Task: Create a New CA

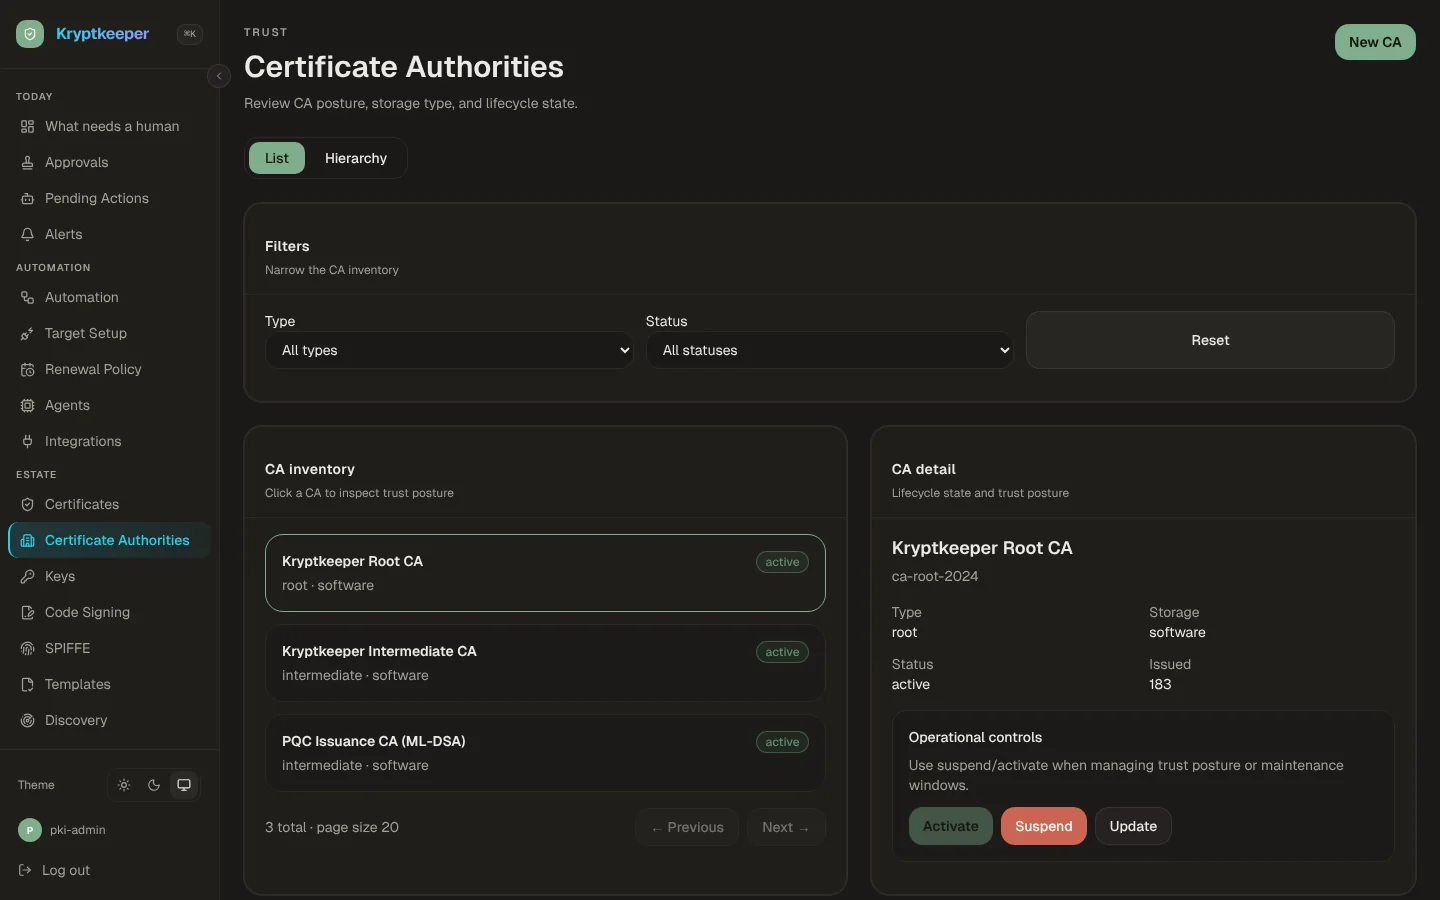Action: pos(1375,42)
